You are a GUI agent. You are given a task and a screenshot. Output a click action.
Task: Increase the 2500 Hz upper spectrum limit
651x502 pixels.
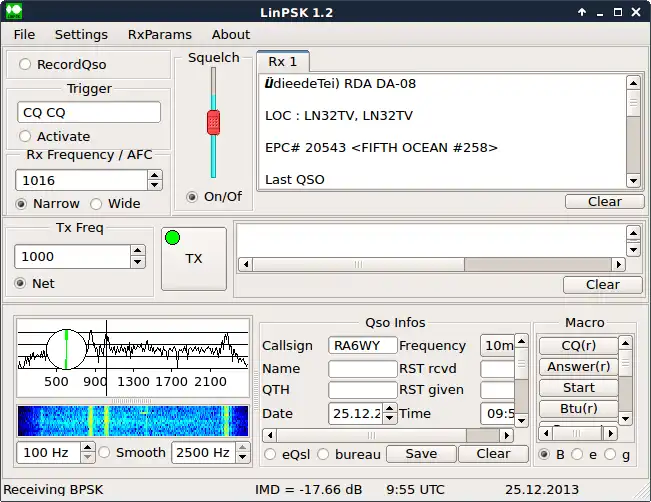243,447
